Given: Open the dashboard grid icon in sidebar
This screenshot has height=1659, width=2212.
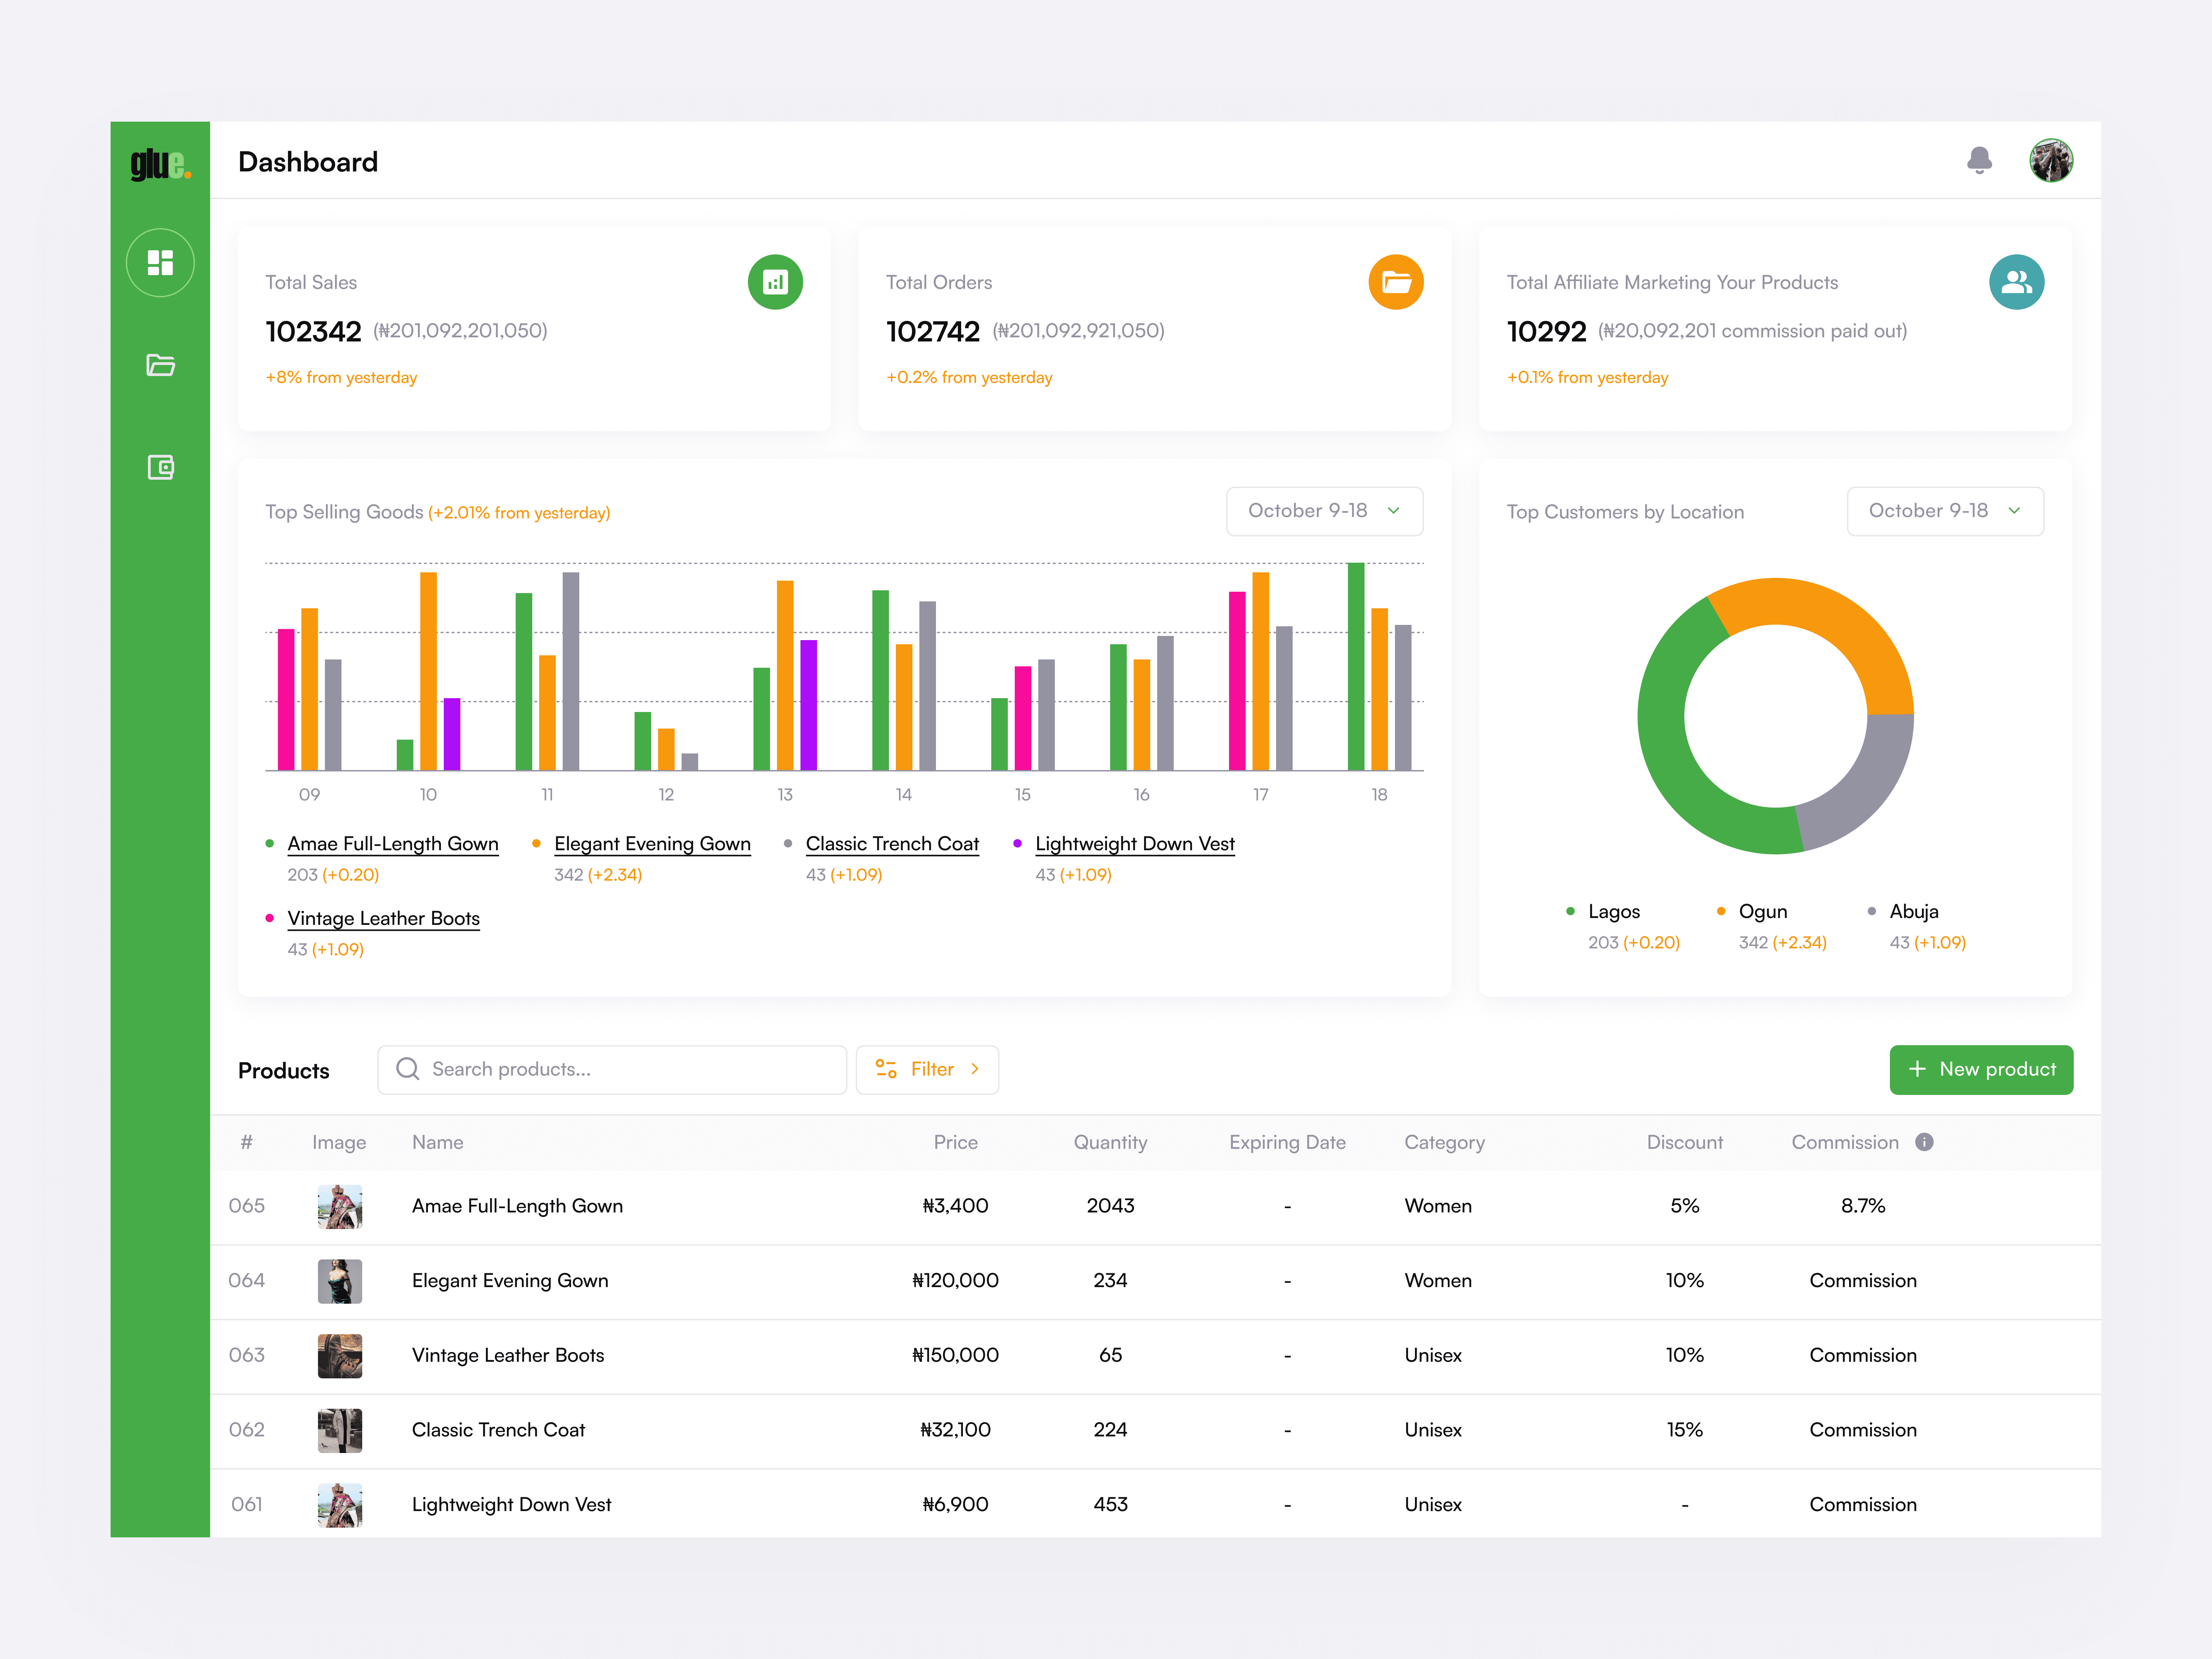Looking at the screenshot, I should (160, 263).
